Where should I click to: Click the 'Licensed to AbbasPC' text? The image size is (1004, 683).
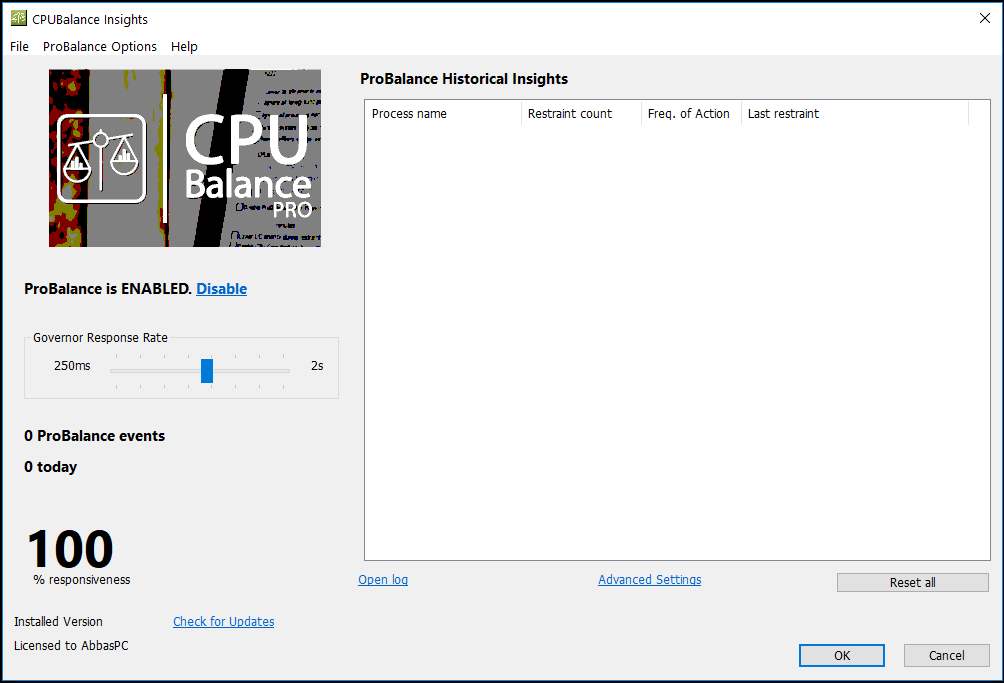pyautogui.click(x=71, y=645)
